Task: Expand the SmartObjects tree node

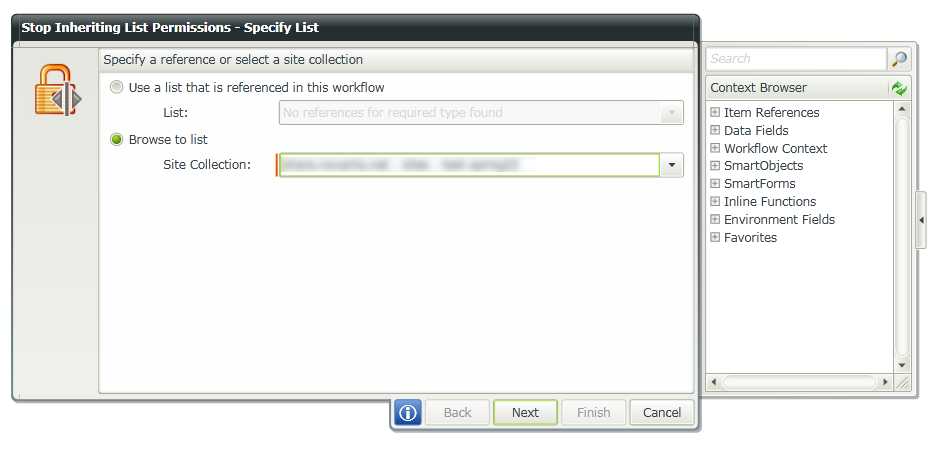Action: (x=715, y=166)
